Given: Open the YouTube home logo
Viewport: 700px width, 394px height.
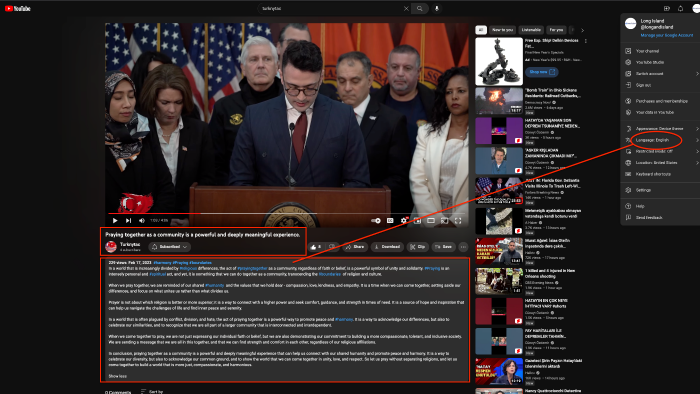Looking at the screenshot, I should (17, 8).
